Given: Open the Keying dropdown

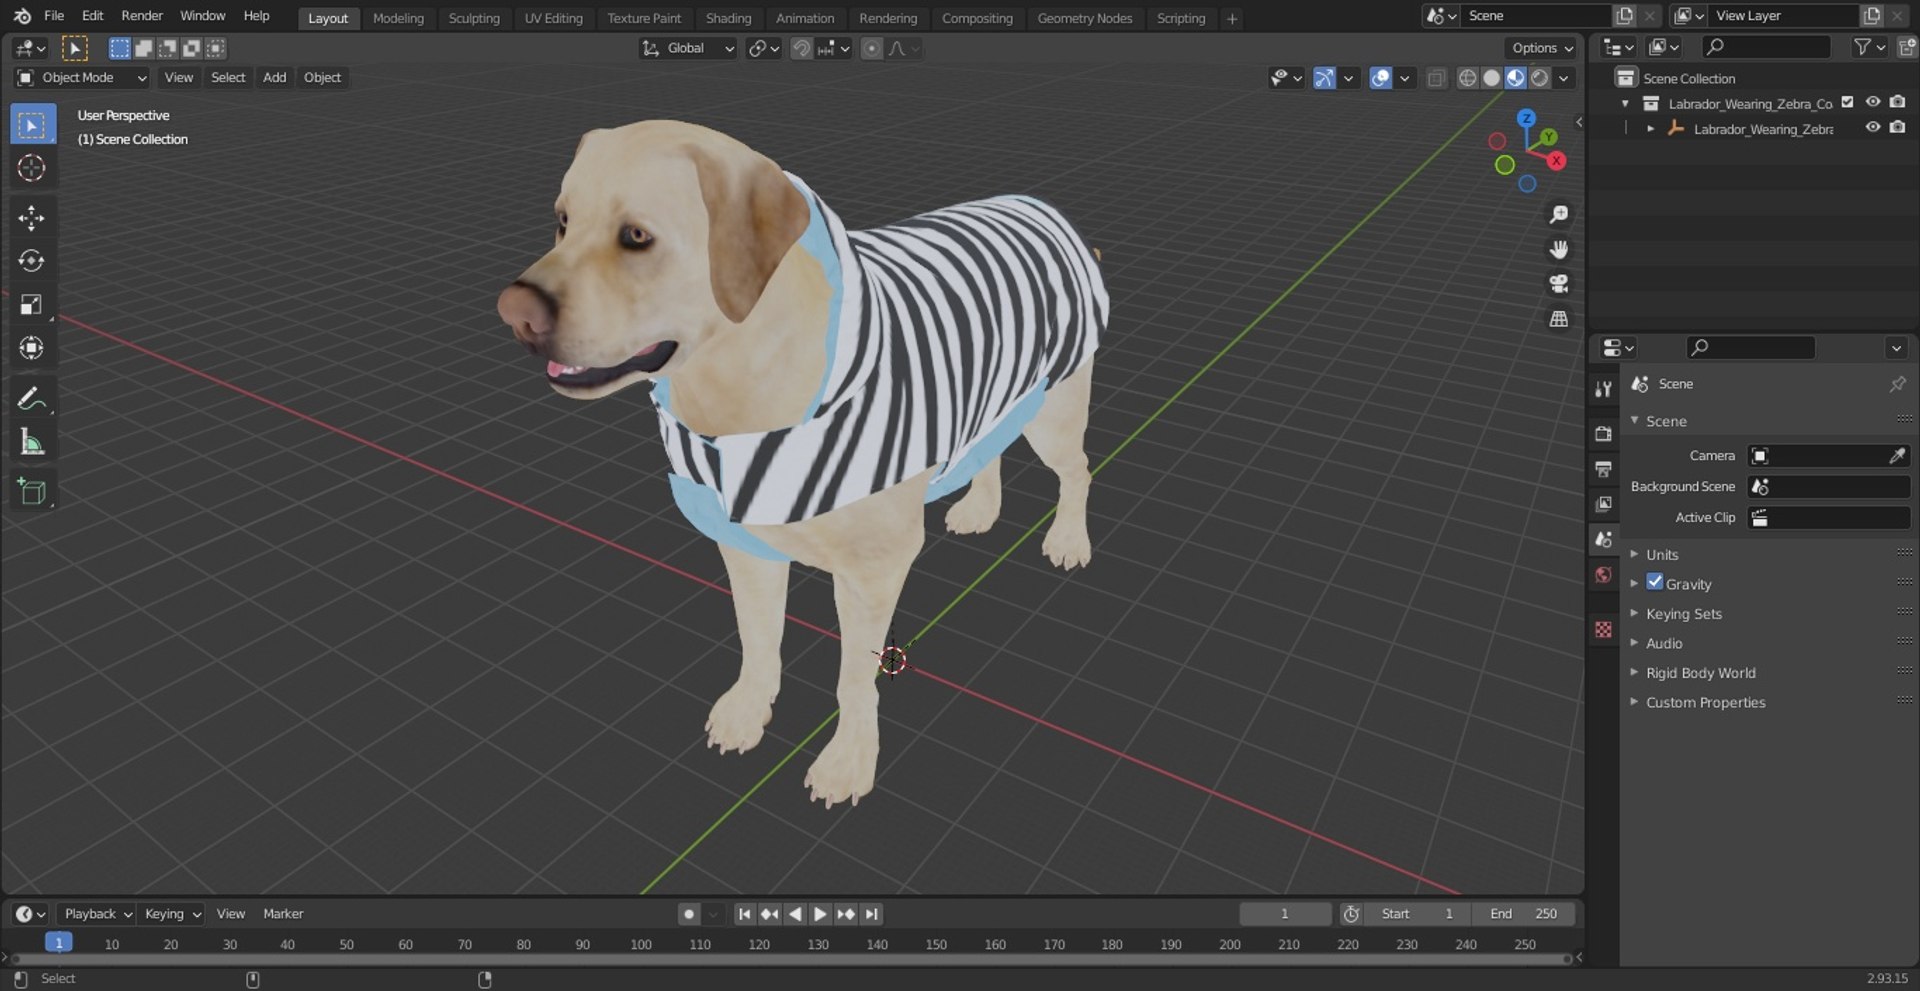Looking at the screenshot, I should 172,914.
